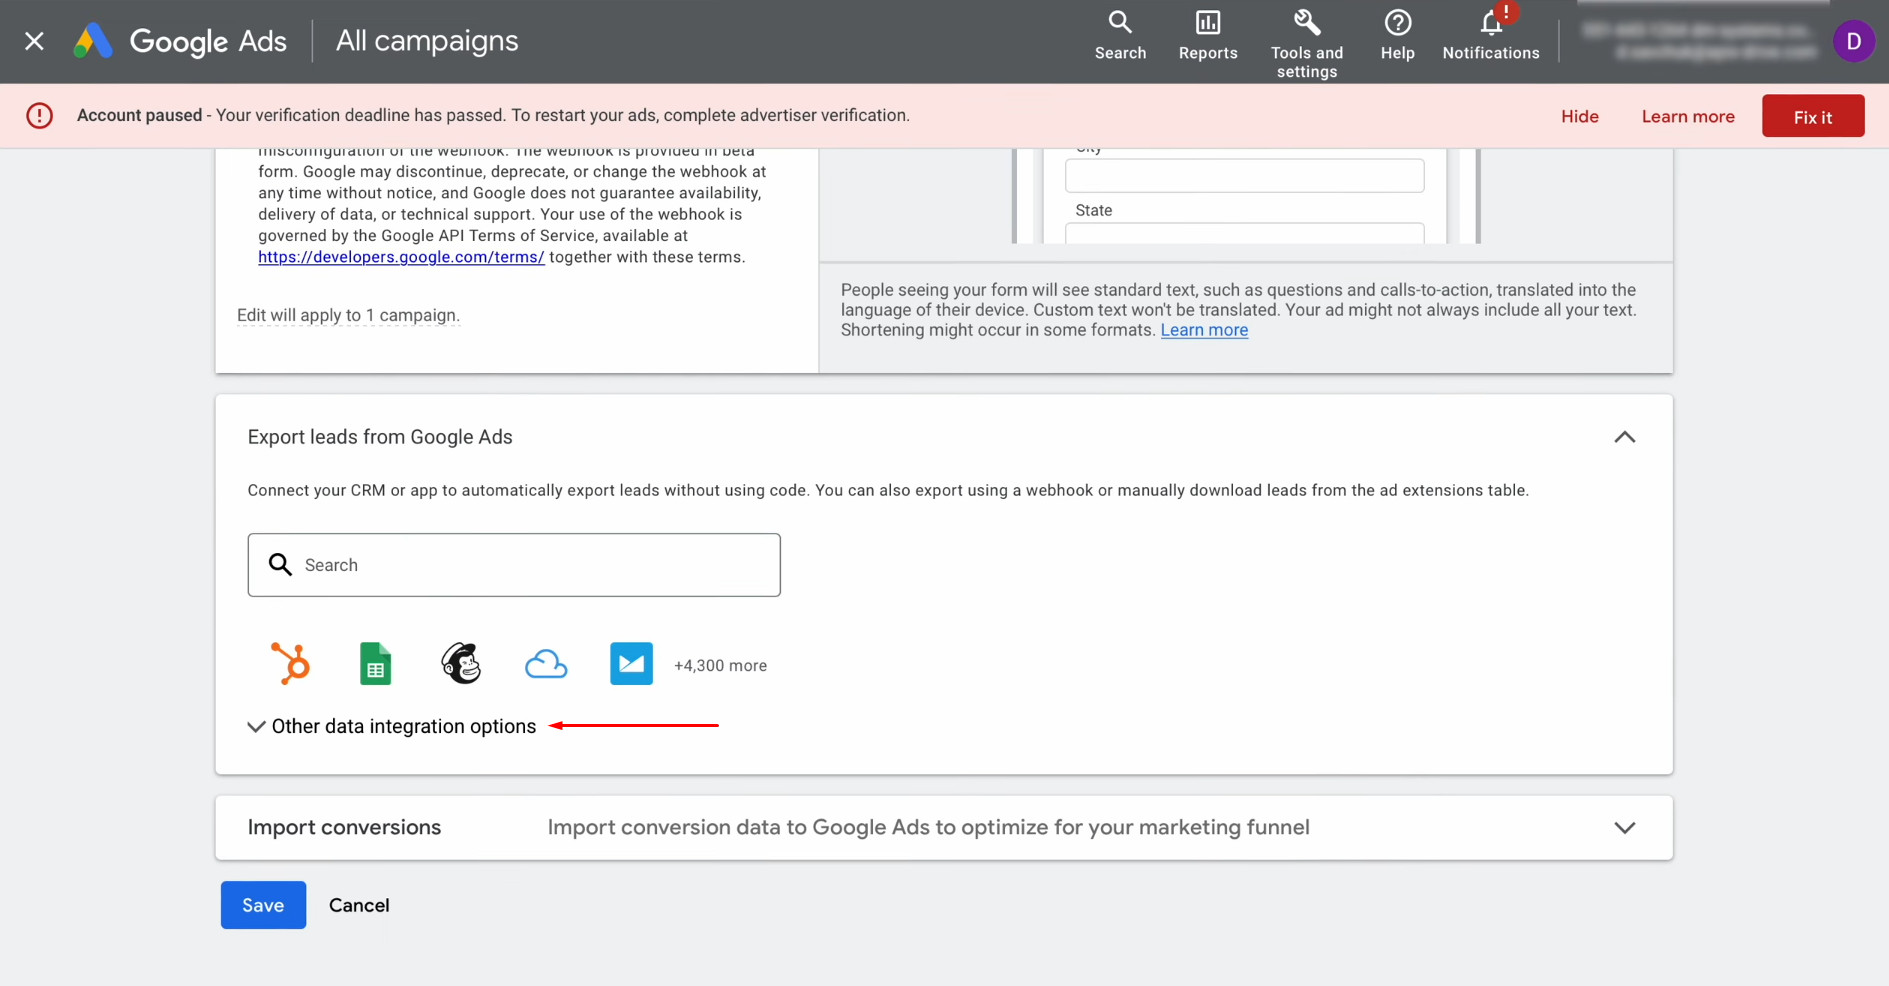
Task: Click the account paused warning icon
Action: point(40,116)
